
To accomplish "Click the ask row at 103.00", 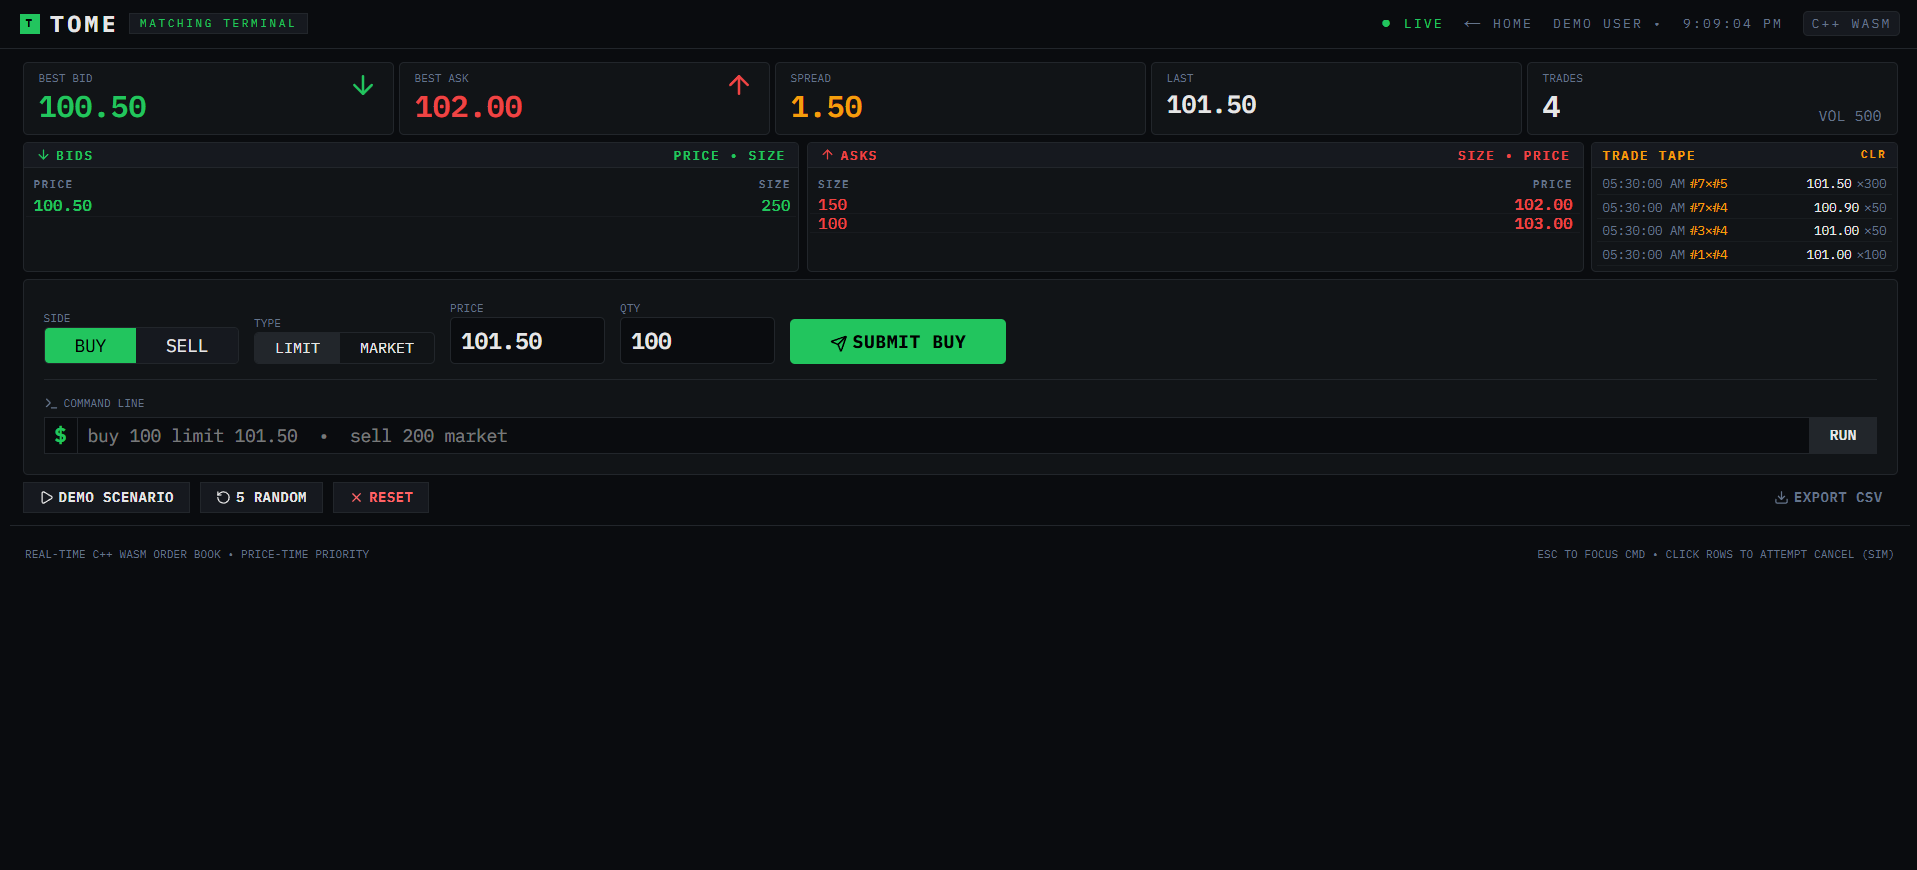I will (x=1195, y=224).
